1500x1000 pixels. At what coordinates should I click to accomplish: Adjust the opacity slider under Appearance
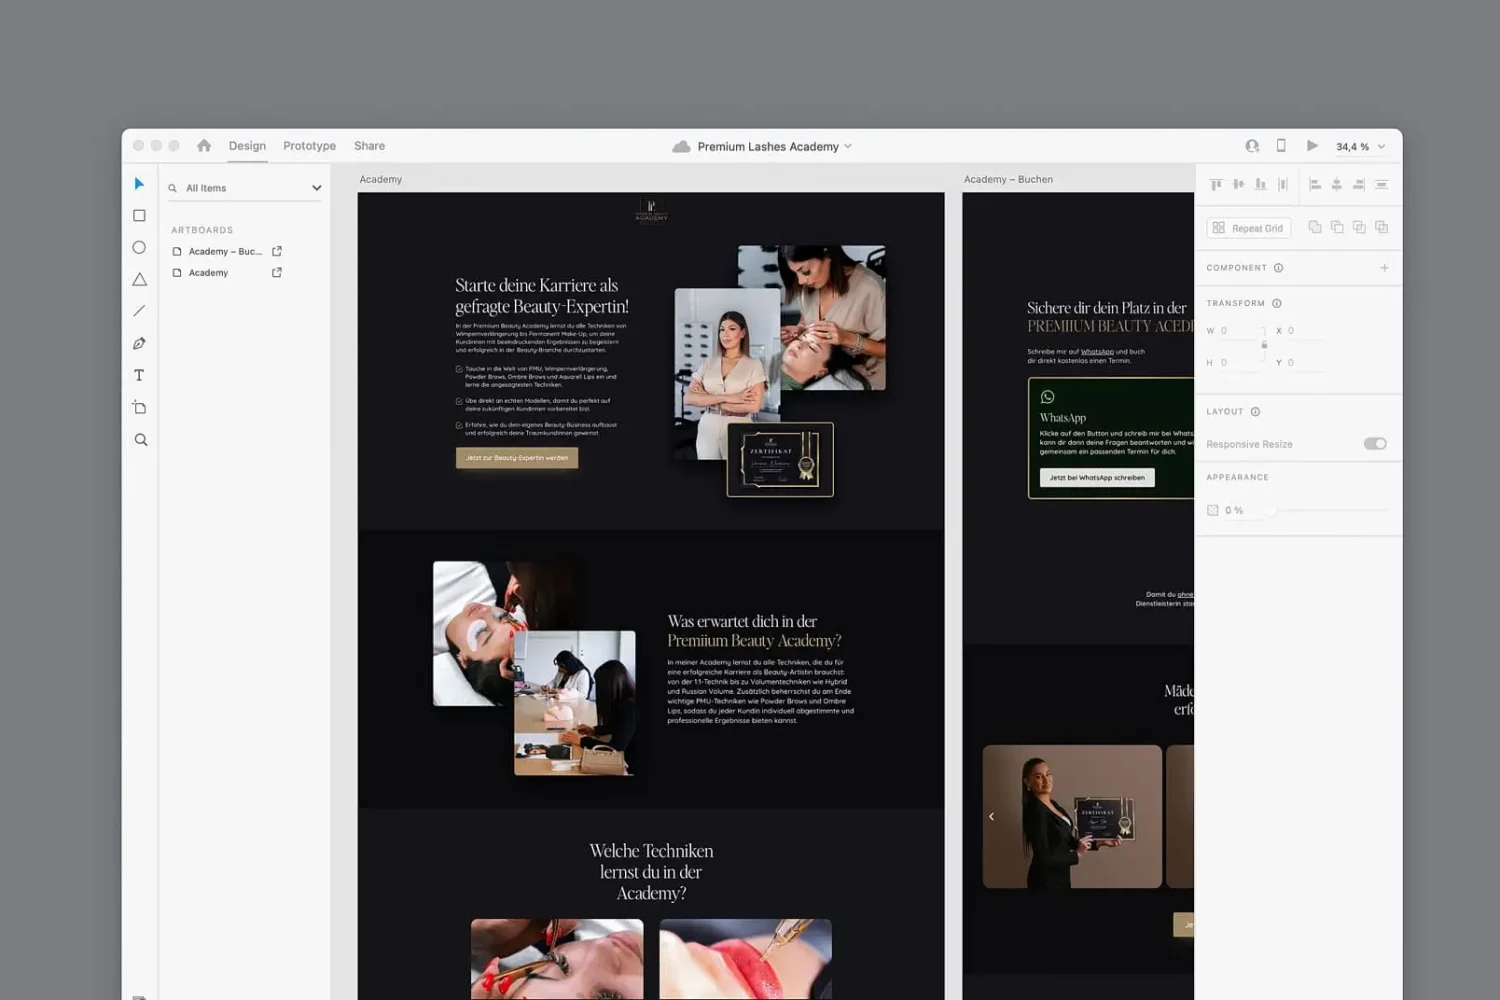click(x=1270, y=510)
